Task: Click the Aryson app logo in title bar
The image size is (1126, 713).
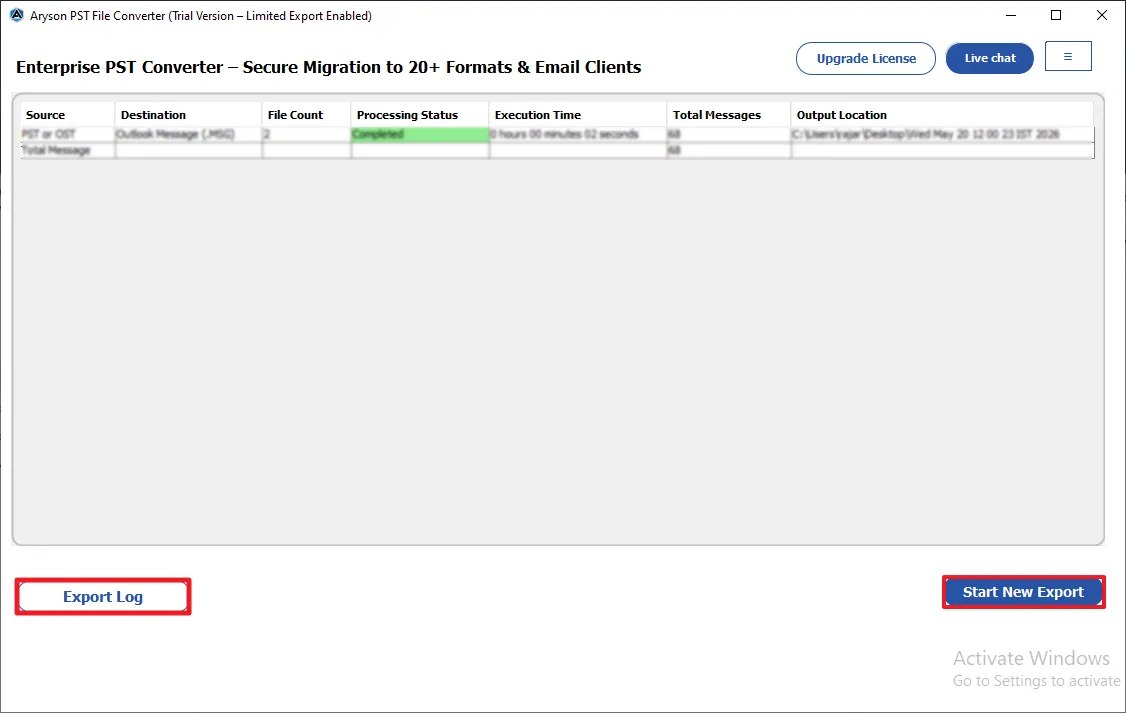Action: pos(17,15)
